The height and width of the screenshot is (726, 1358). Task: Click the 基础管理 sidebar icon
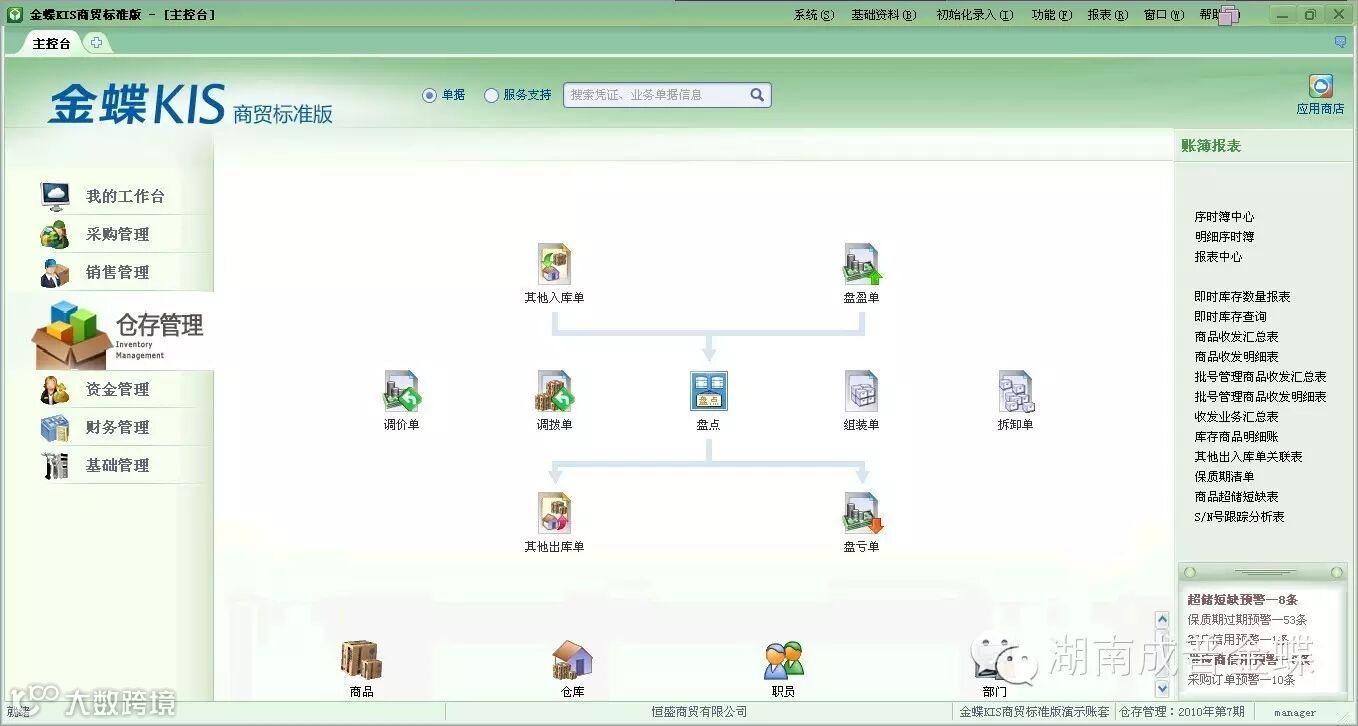click(54, 465)
